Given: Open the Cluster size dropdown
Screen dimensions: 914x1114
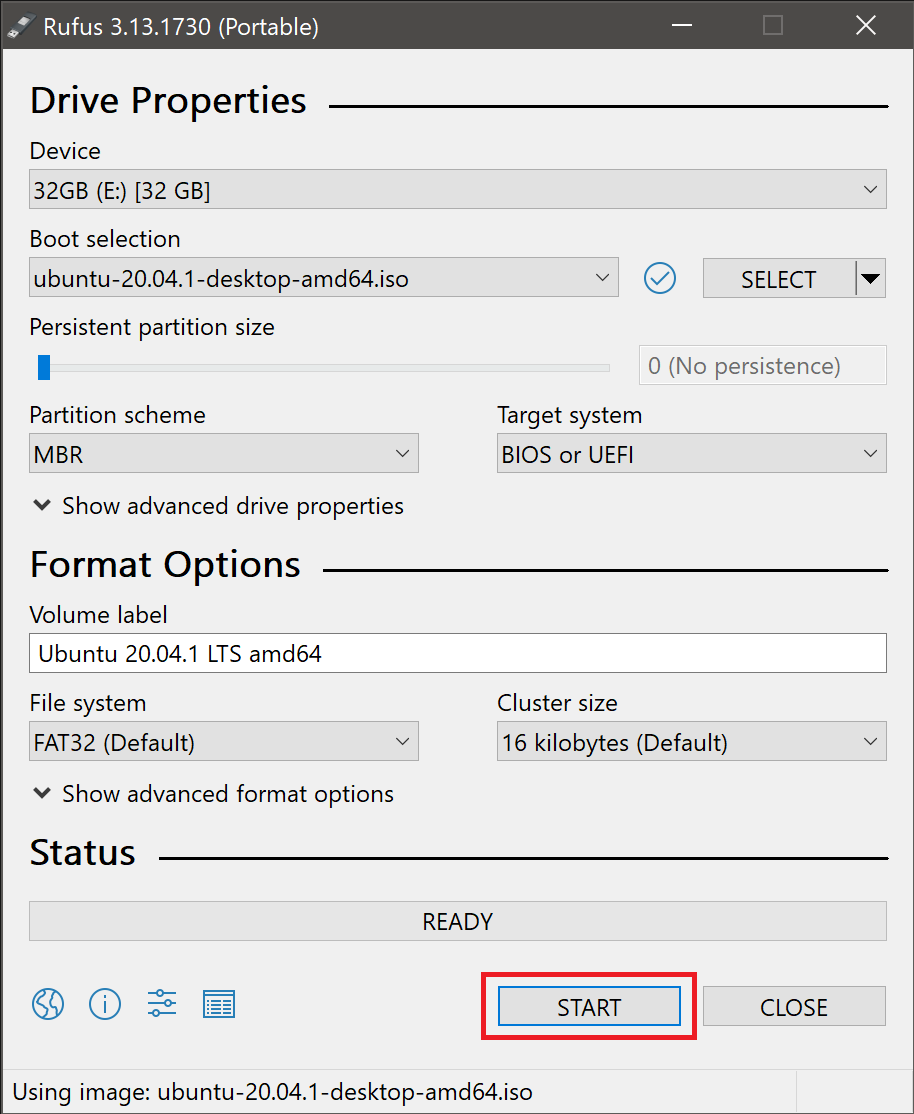Looking at the screenshot, I should click(x=691, y=743).
